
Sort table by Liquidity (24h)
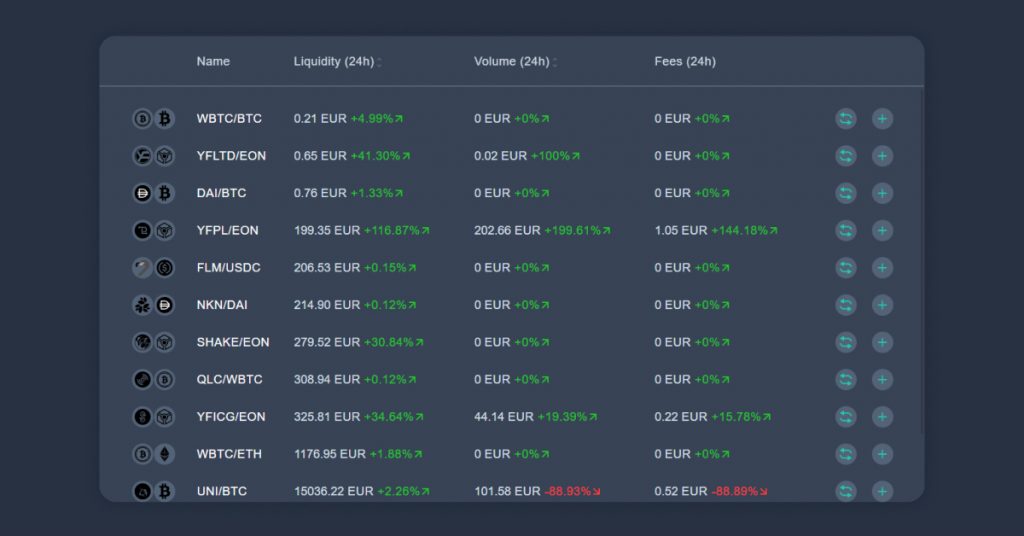[337, 61]
